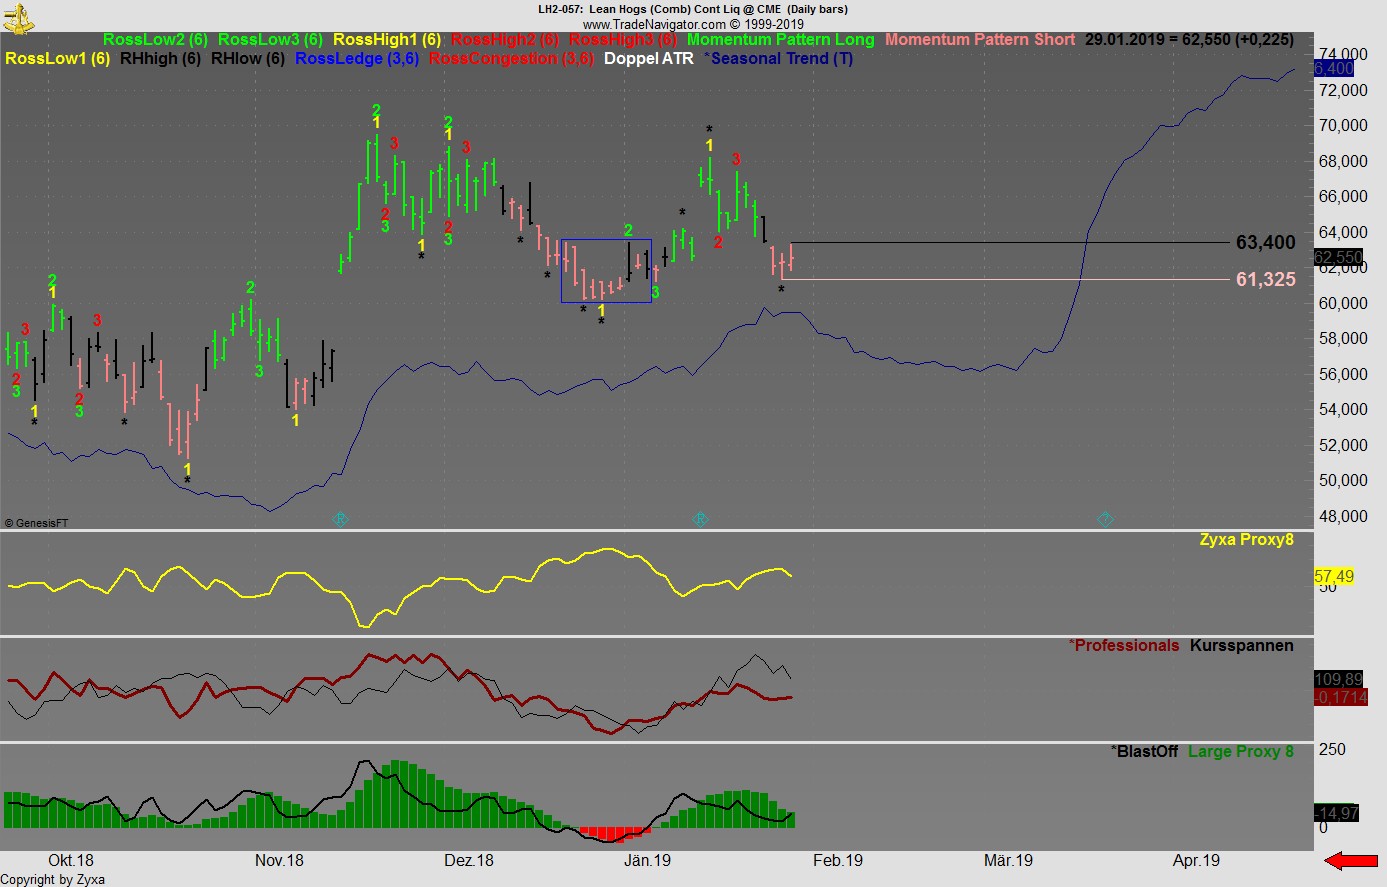Viewport: 1387px width, 887px height.
Task: Select the teal diamond marker below mid-January bars
Action: [x=700, y=519]
